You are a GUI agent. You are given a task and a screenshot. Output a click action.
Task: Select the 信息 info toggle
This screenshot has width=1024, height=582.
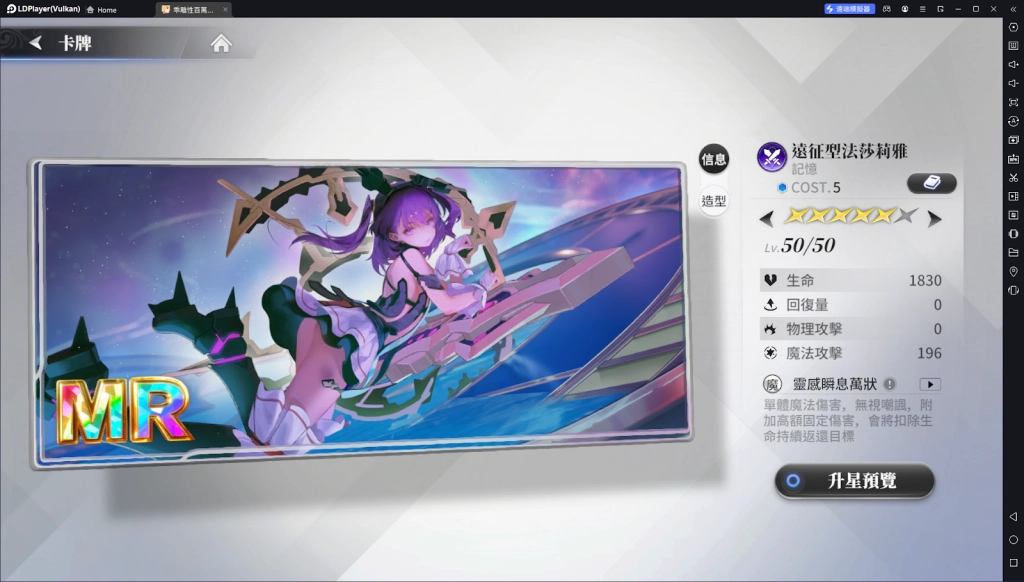click(x=713, y=158)
